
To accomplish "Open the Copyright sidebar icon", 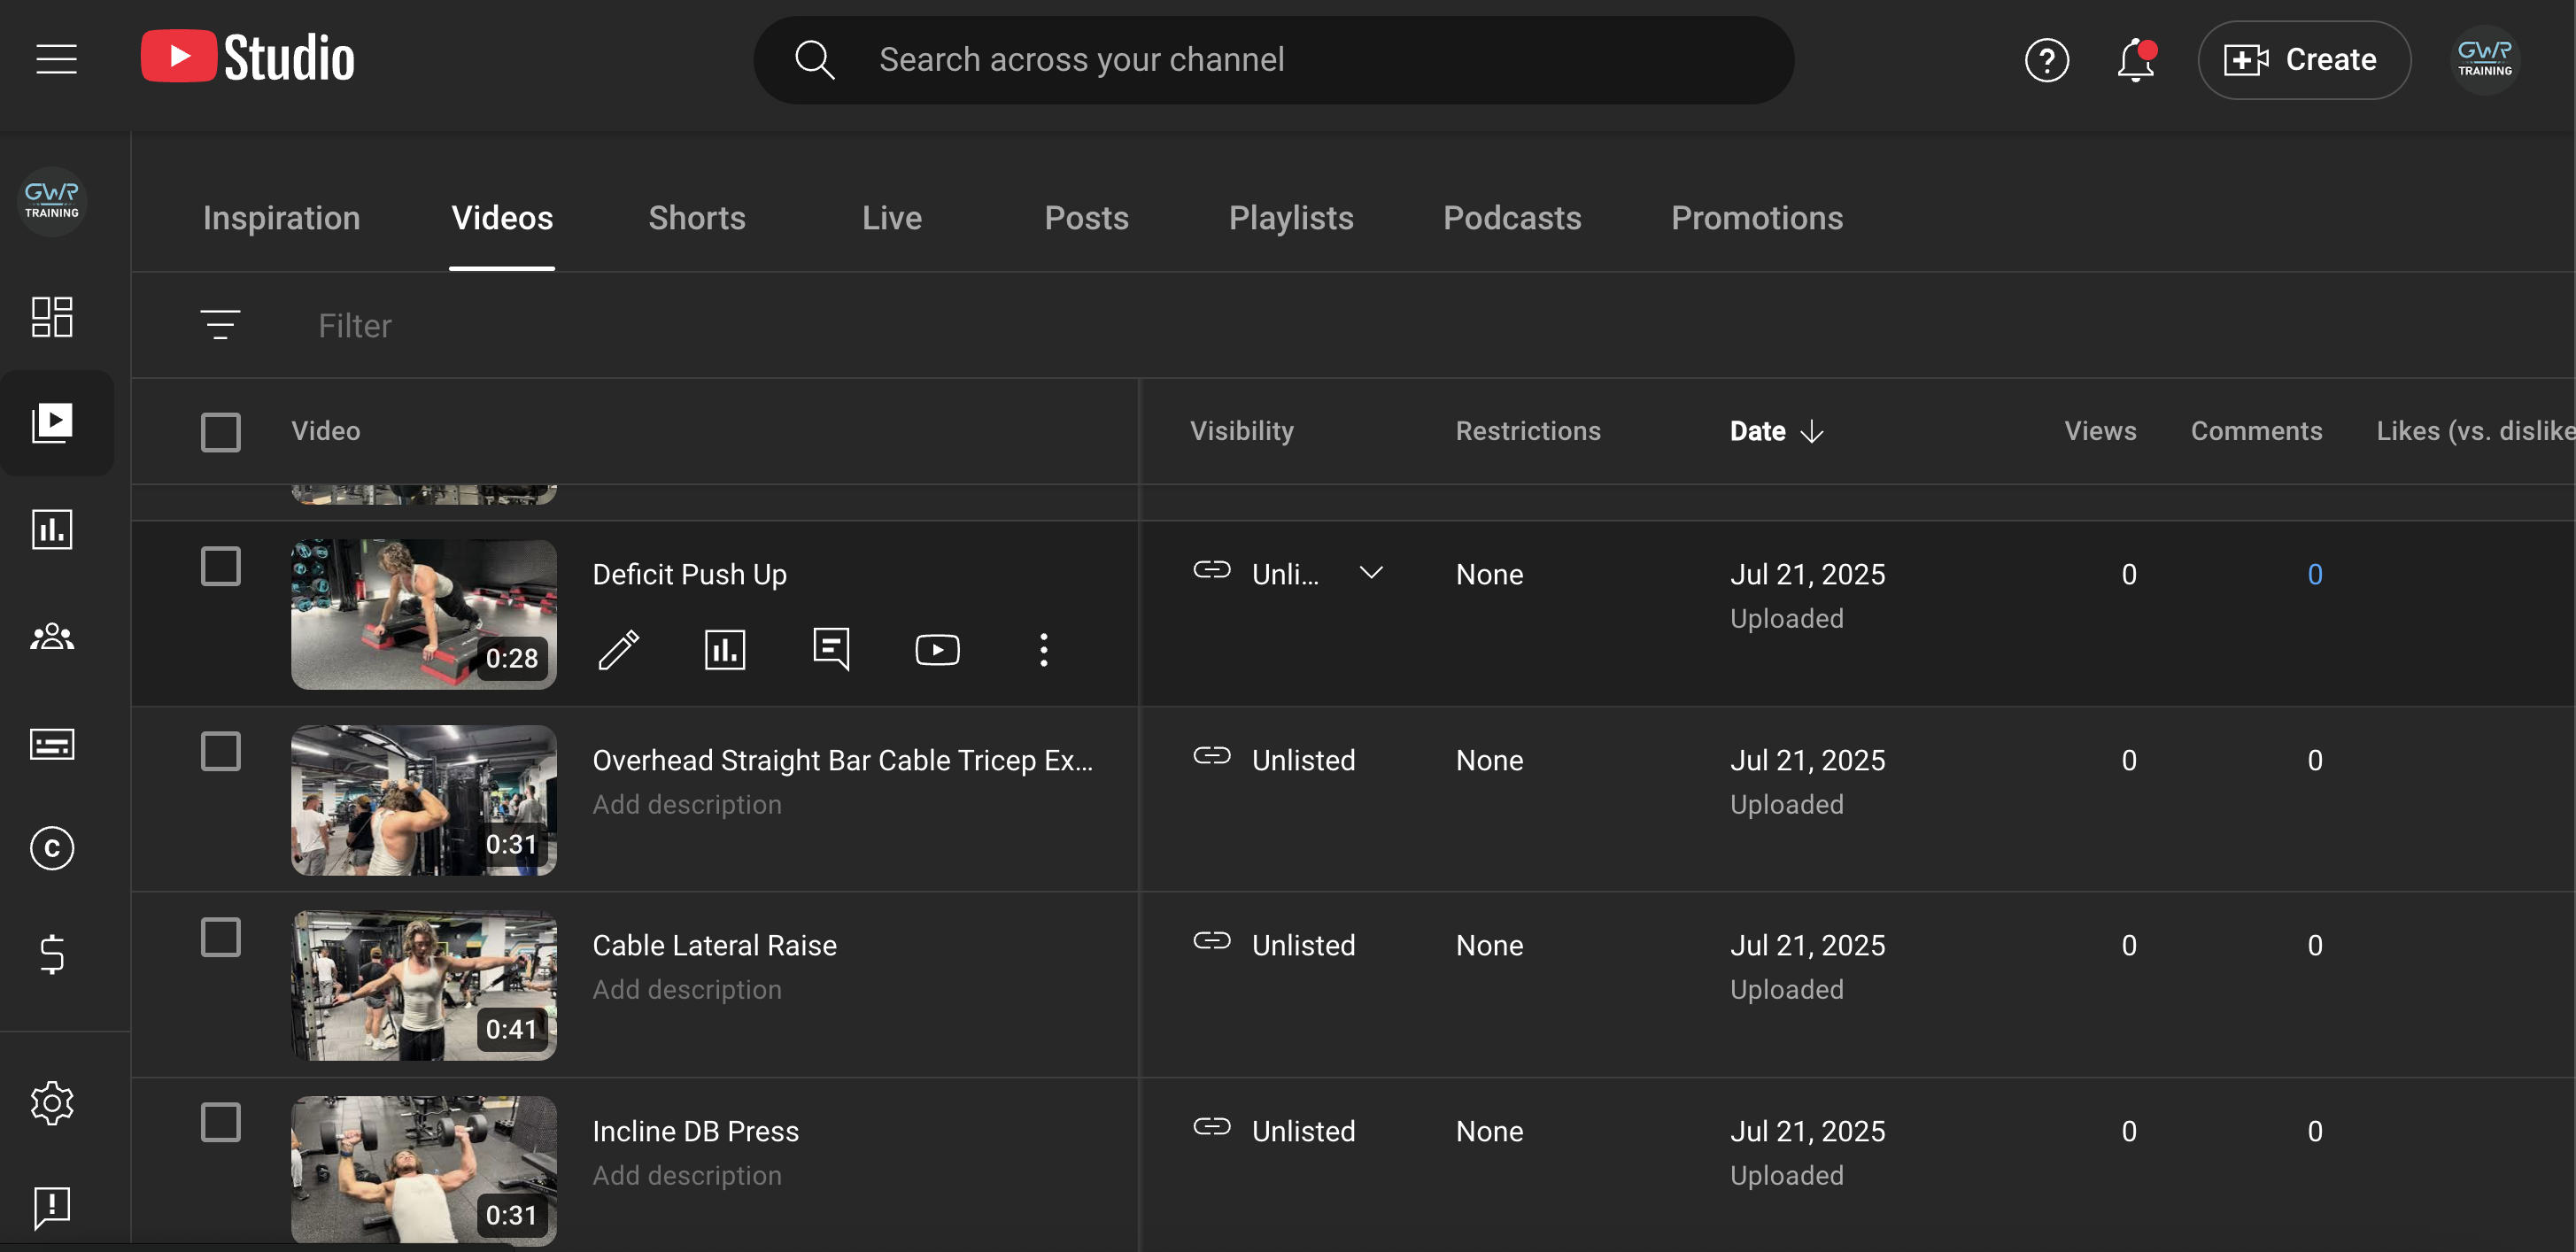I will click(52, 848).
